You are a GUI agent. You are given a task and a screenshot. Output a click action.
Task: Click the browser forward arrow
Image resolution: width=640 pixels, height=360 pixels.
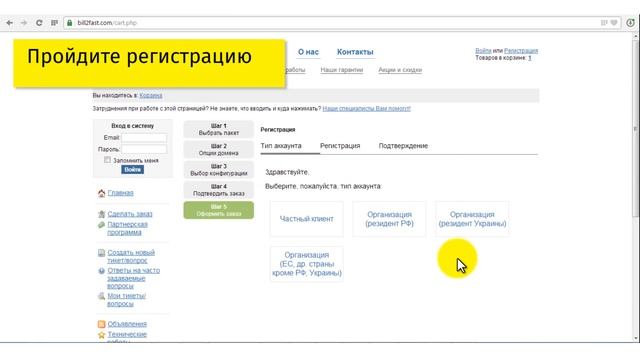pyautogui.click(x=24, y=23)
